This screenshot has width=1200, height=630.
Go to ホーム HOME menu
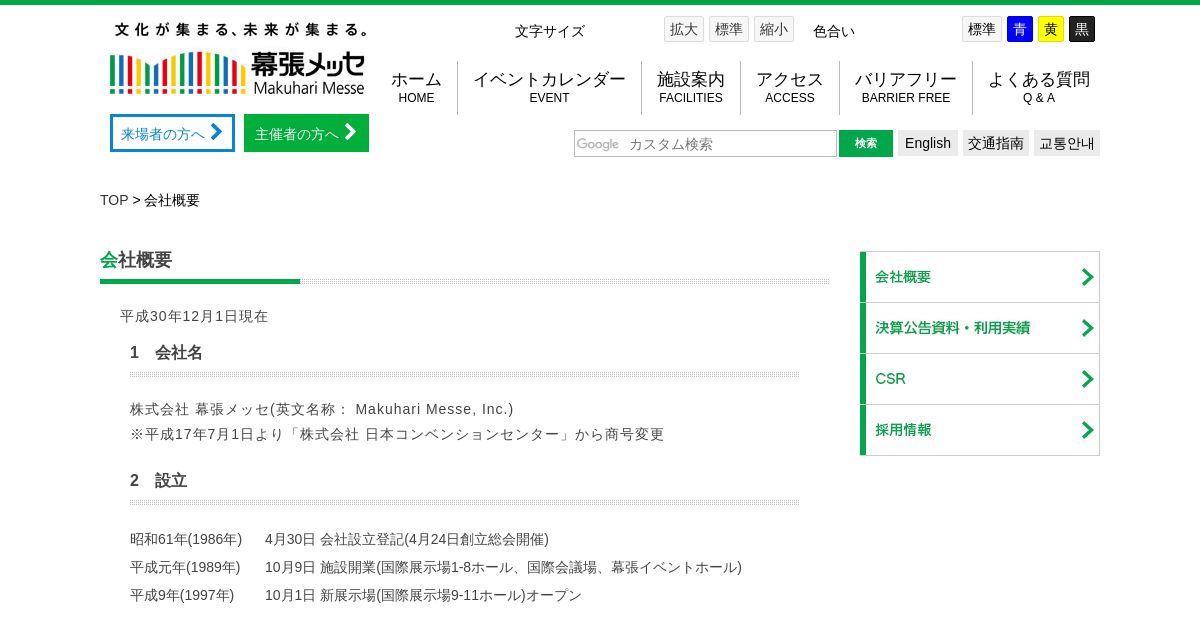tap(416, 87)
